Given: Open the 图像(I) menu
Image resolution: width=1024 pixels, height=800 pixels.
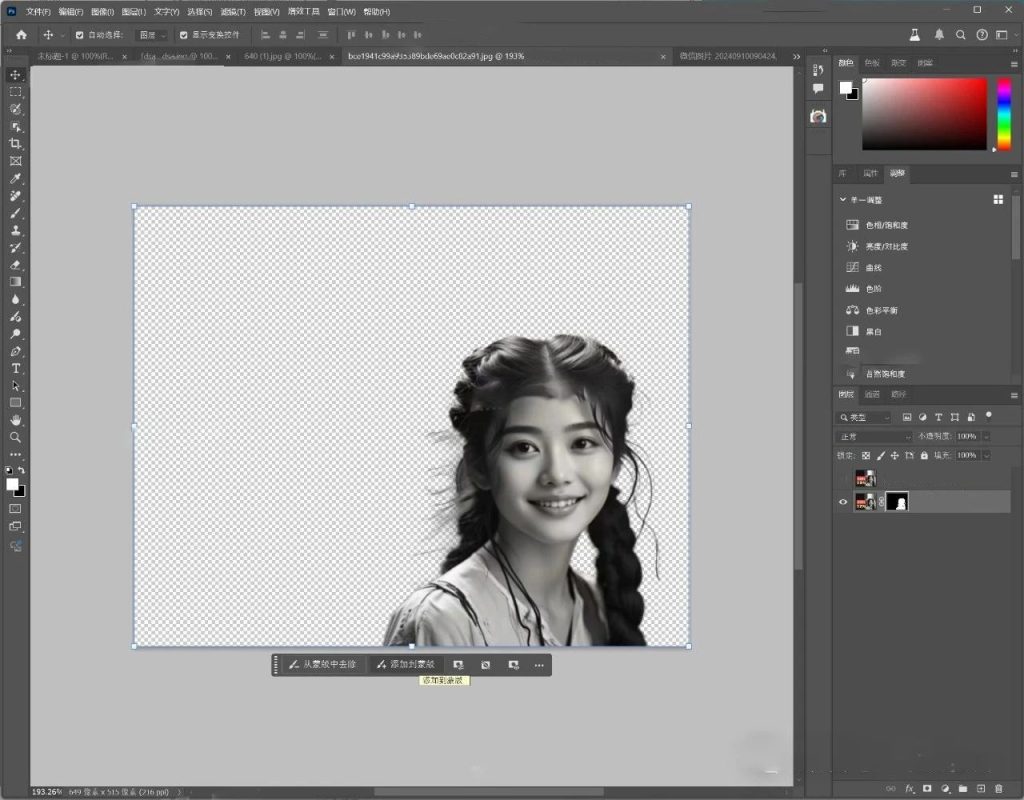Looking at the screenshot, I should pyautogui.click(x=103, y=12).
